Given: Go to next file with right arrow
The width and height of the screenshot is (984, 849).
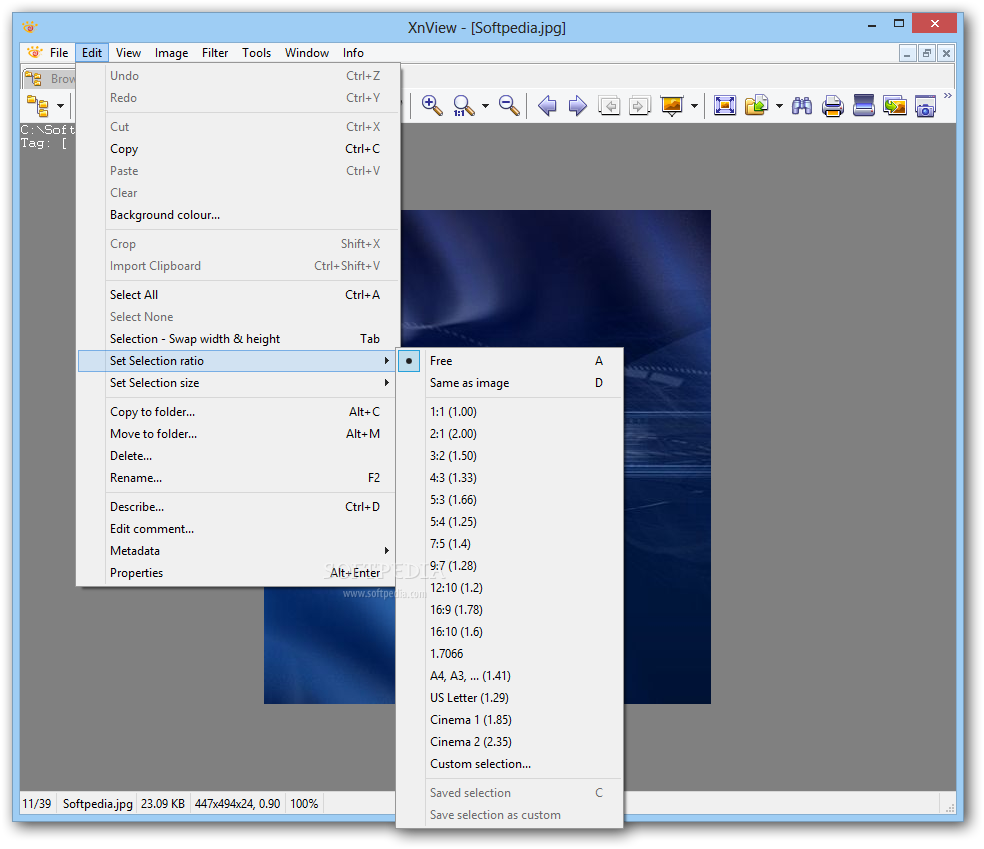Looking at the screenshot, I should 577,105.
